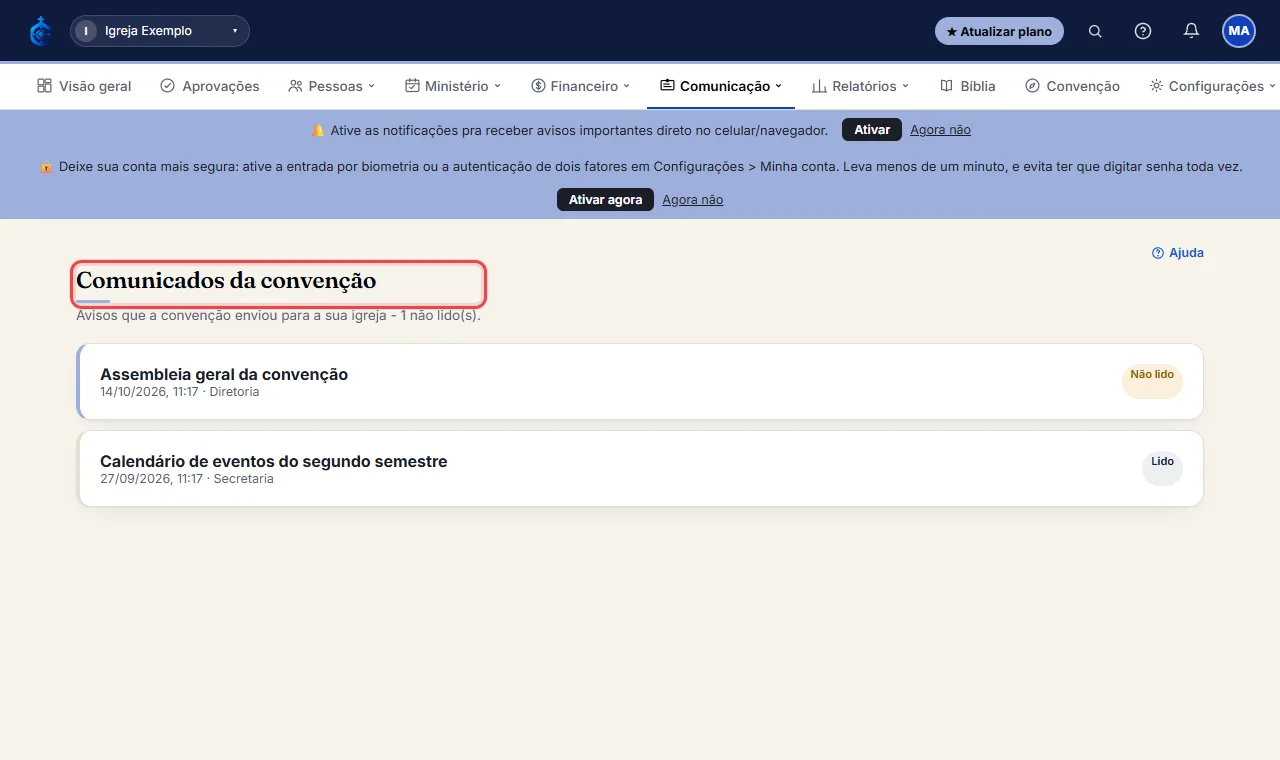This screenshot has height=760, width=1280.
Task: Click the Visão geral grid icon
Action: 44,86
